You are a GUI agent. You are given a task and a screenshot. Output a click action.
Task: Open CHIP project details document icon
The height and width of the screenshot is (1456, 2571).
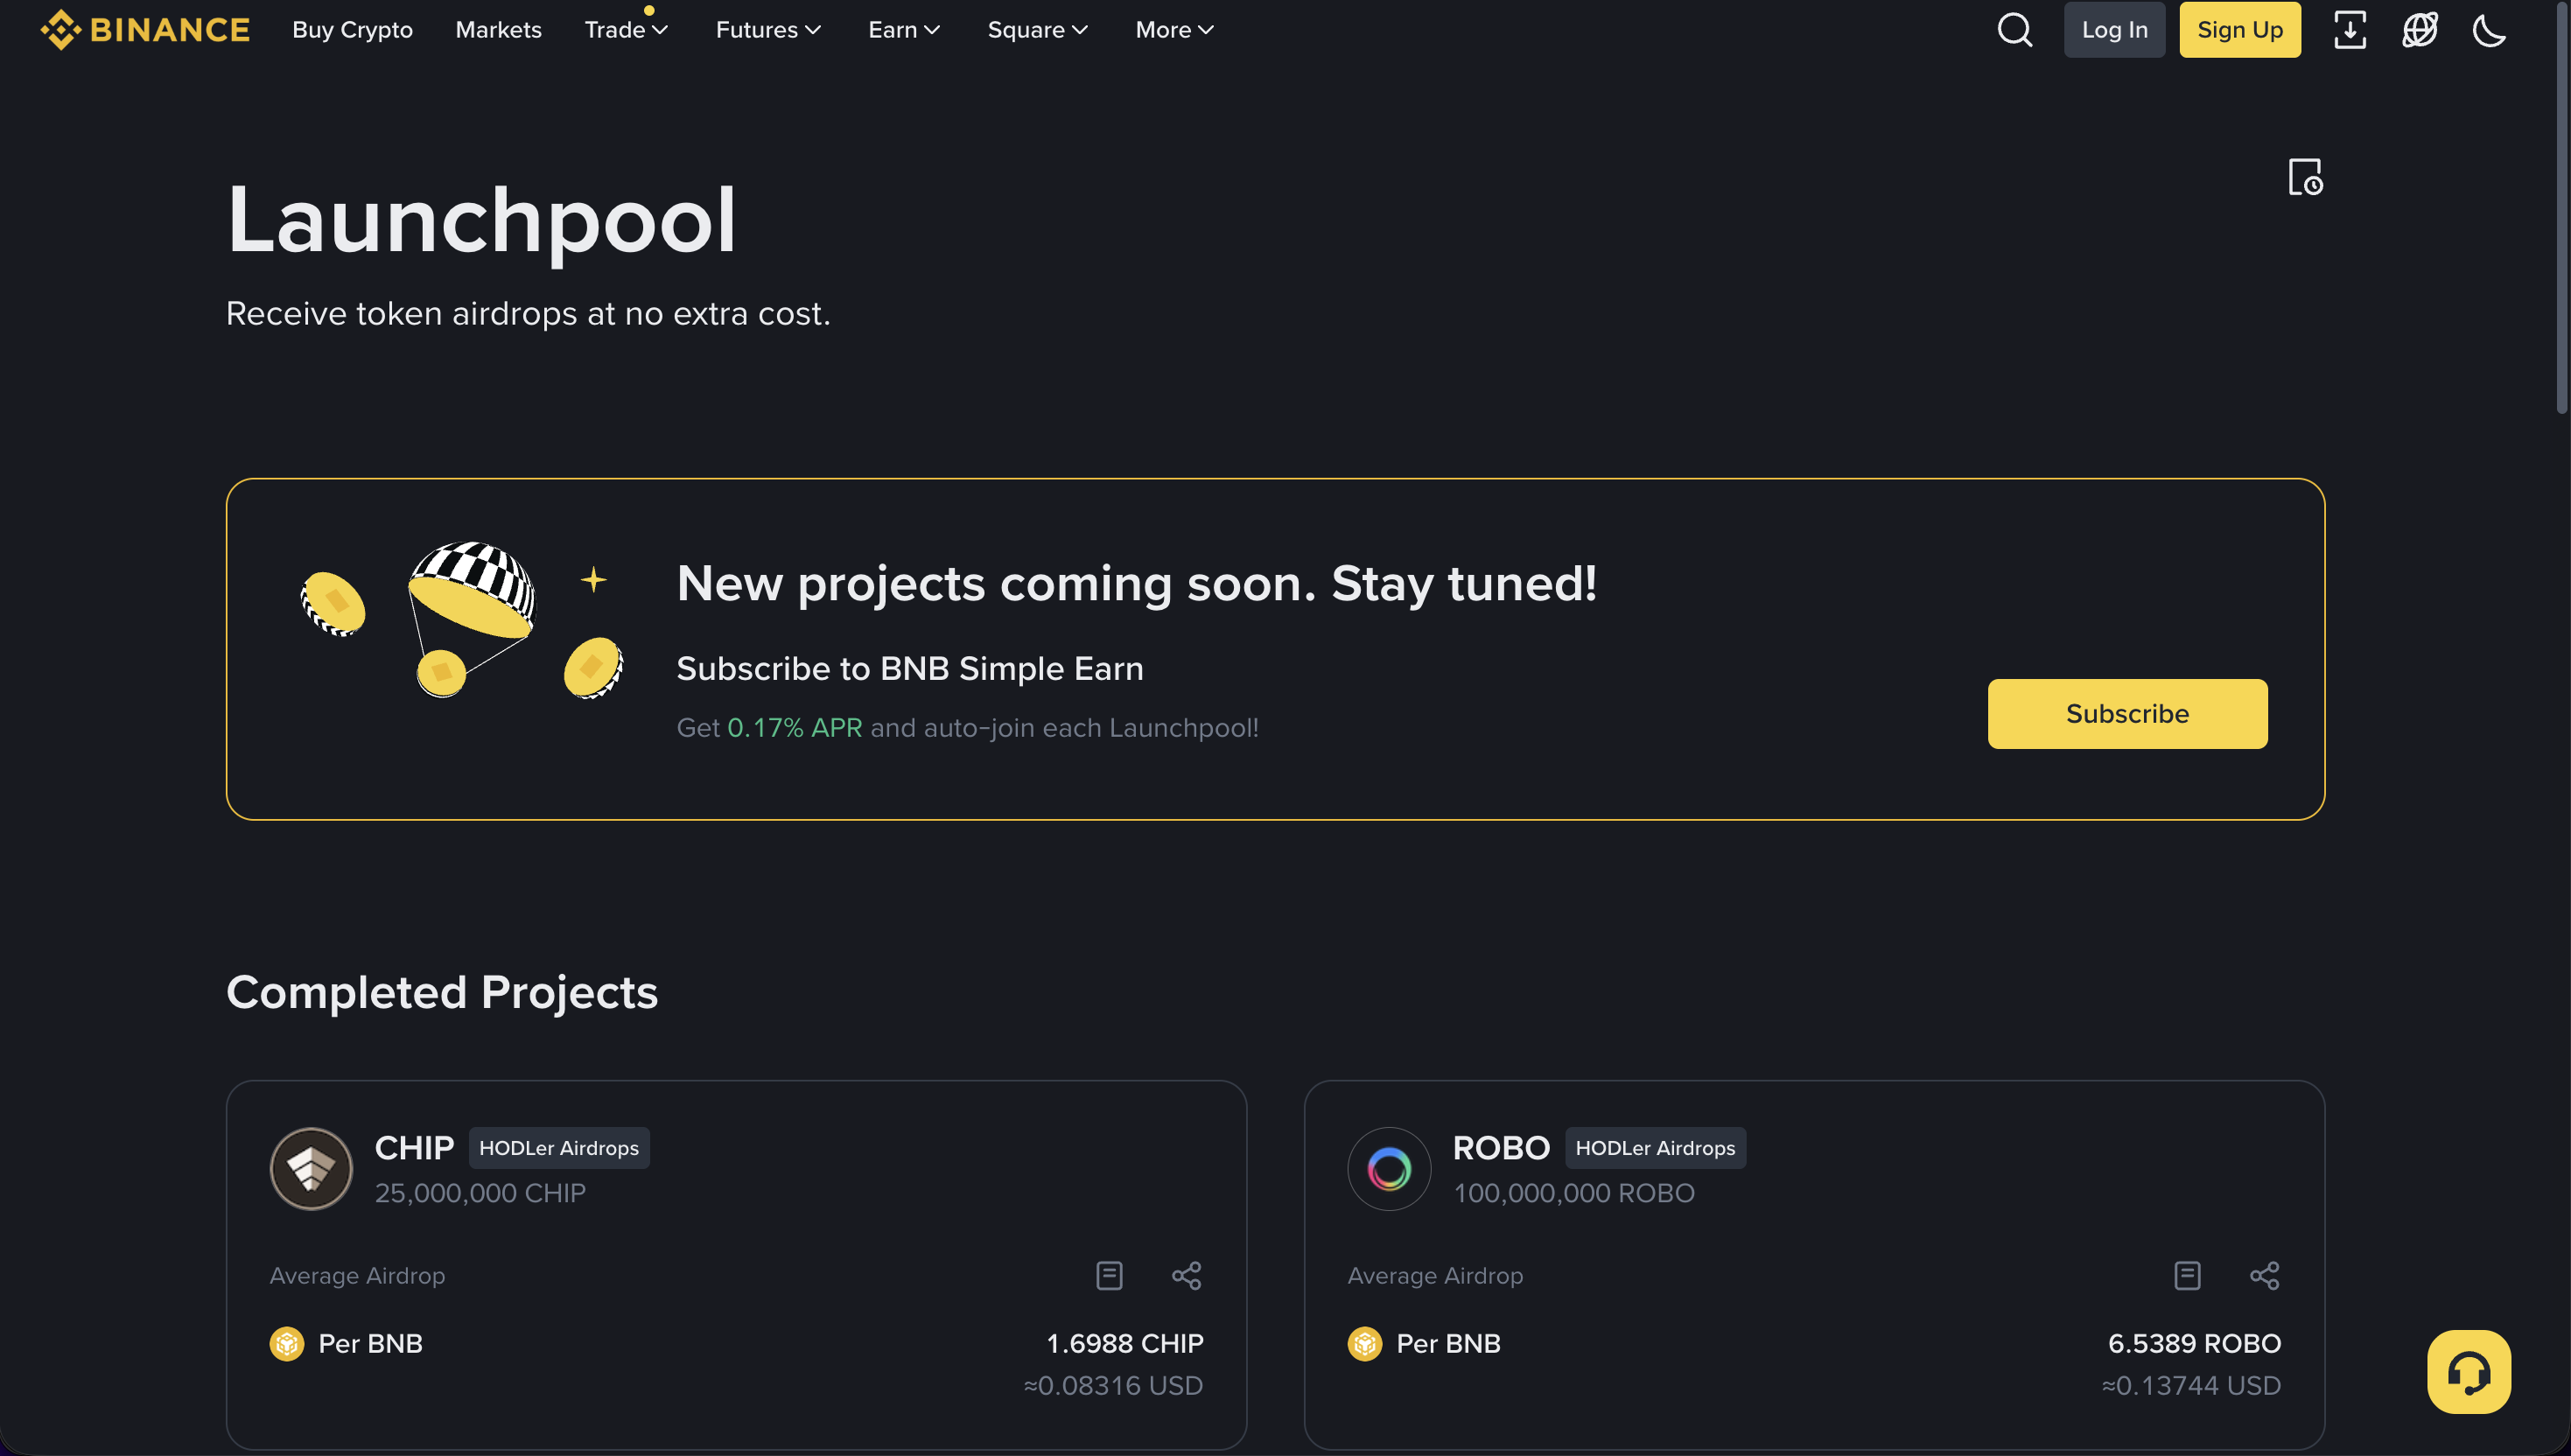1109,1275
